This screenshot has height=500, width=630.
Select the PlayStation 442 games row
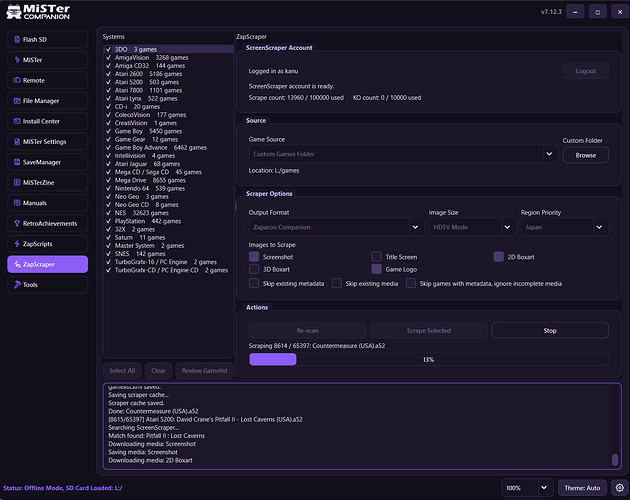click(169, 221)
